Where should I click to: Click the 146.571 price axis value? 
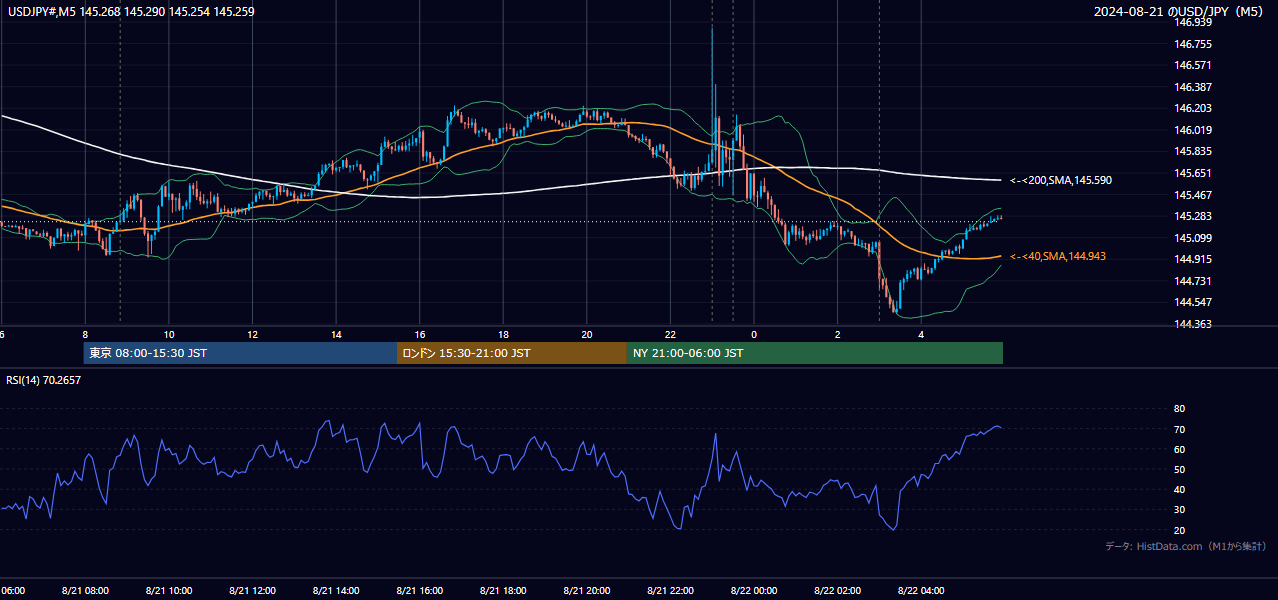click(1193, 65)
